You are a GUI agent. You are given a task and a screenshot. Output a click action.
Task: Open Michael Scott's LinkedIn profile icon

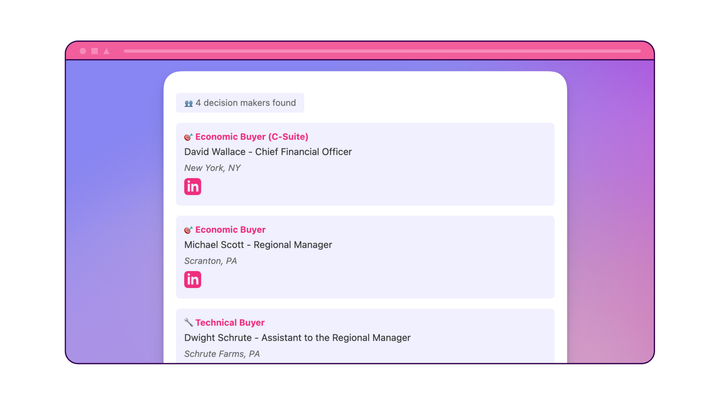pos(193,280)
